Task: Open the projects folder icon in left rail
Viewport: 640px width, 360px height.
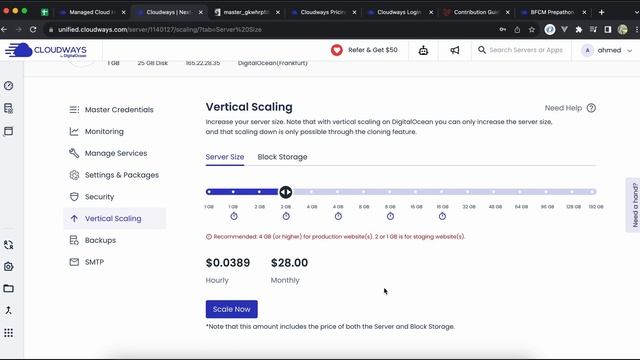Action: coord(9,289)
